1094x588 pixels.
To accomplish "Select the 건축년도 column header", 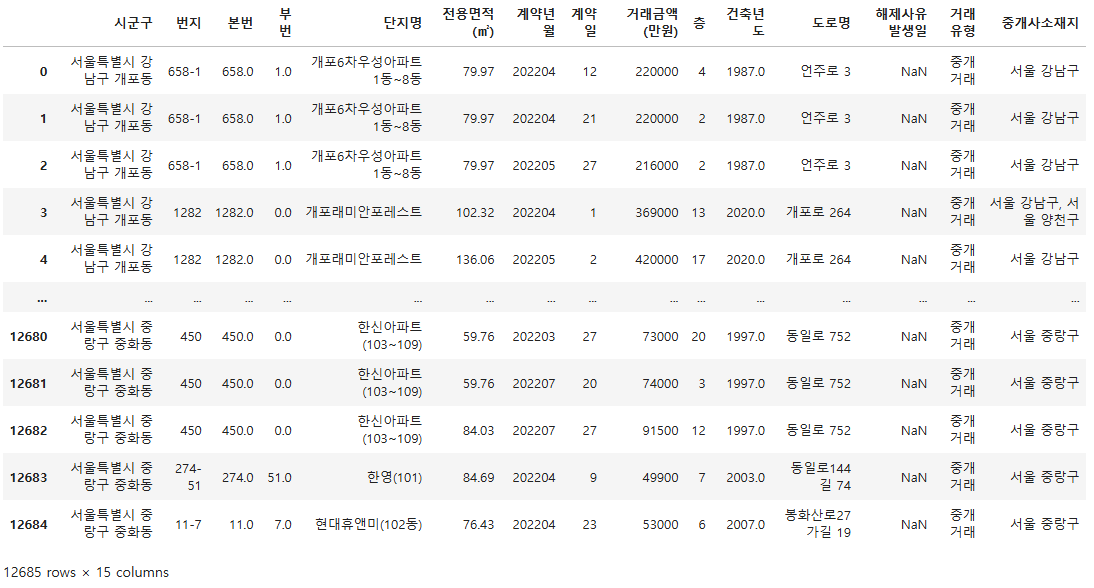I will click(746, 23).
